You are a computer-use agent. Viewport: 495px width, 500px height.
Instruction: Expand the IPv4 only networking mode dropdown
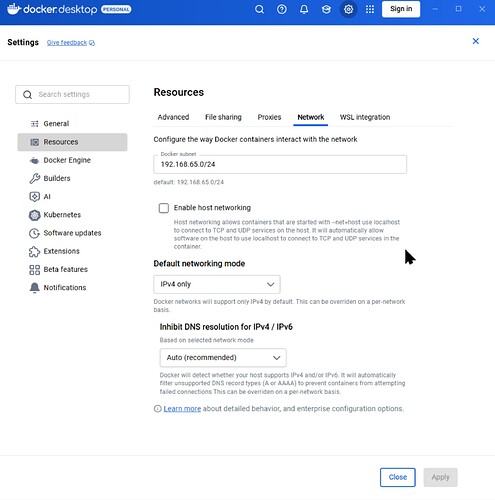point(217,284)
